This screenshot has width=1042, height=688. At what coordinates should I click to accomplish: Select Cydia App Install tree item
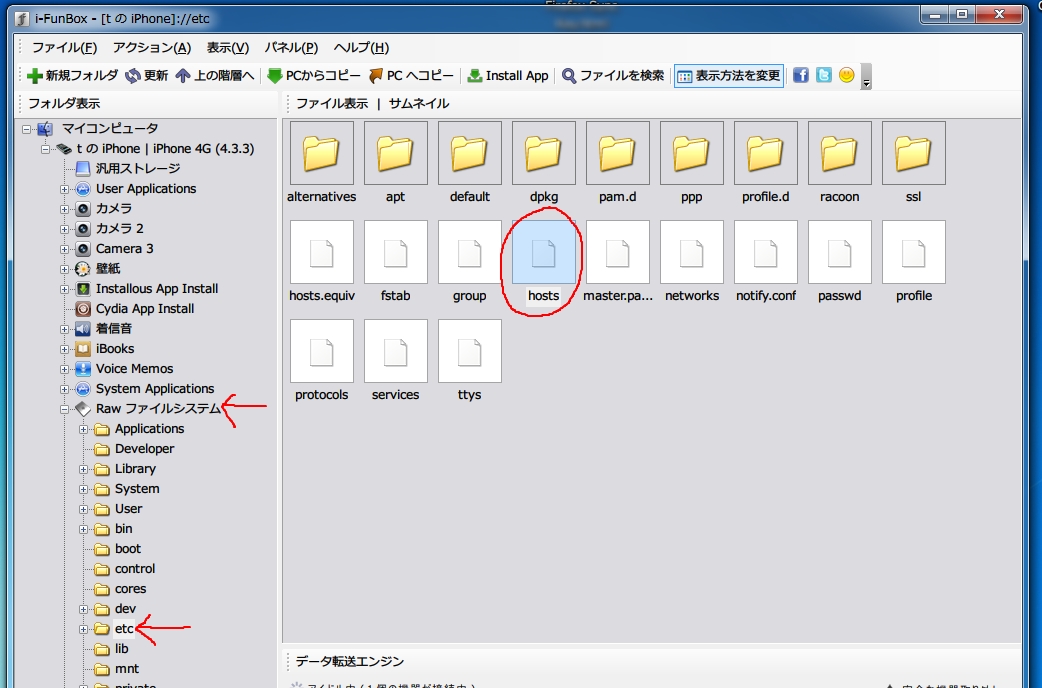145,308
